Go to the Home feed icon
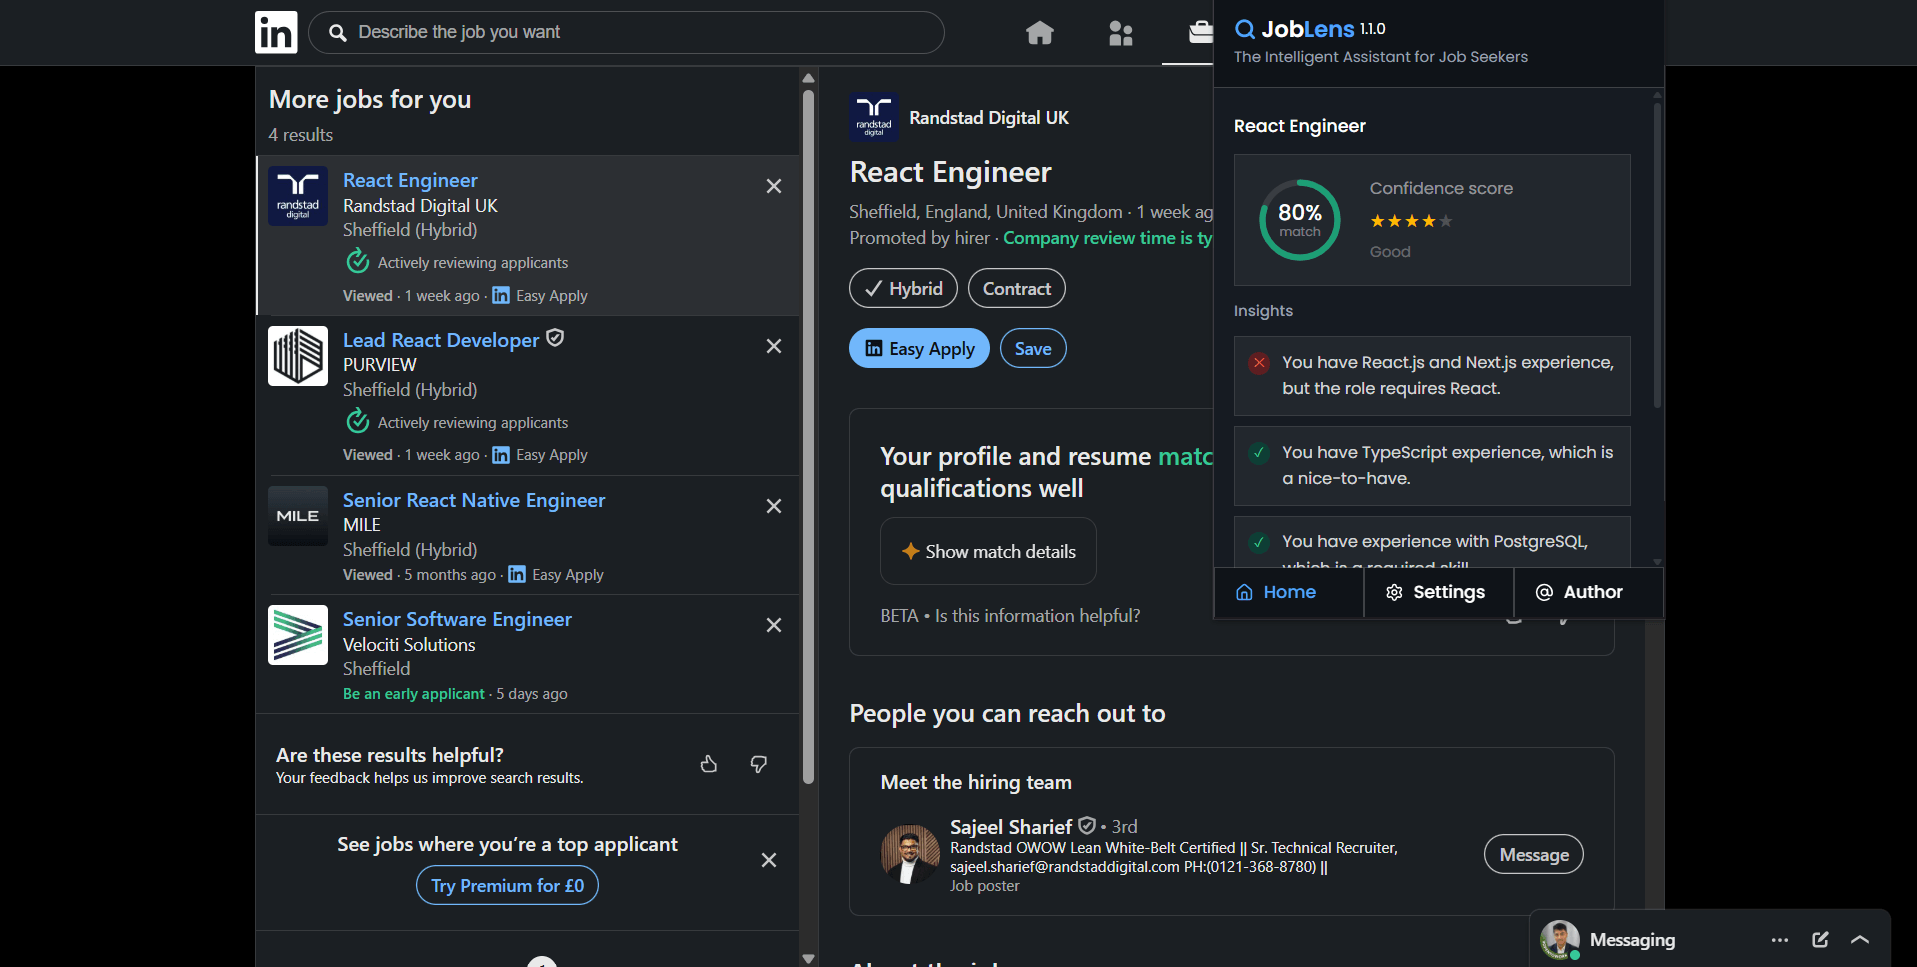Viewport: 1917px width, 967px height. (1040, 33)
